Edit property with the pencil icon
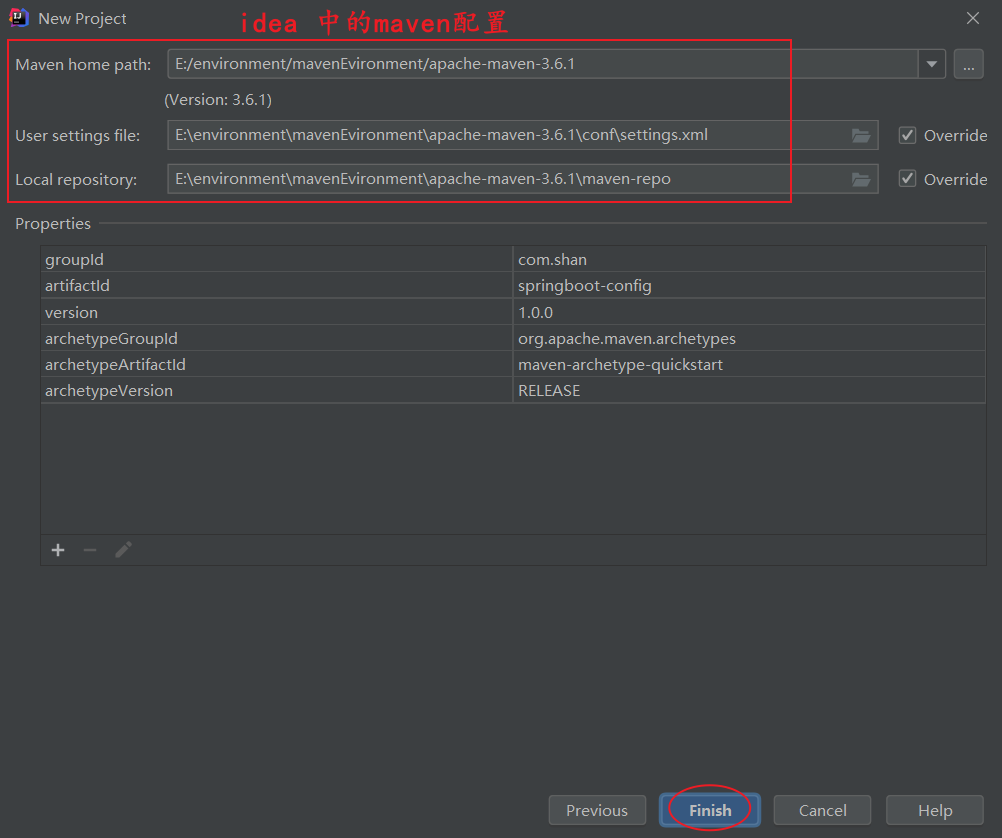The image size is (1002, 838). click(123, 550)
